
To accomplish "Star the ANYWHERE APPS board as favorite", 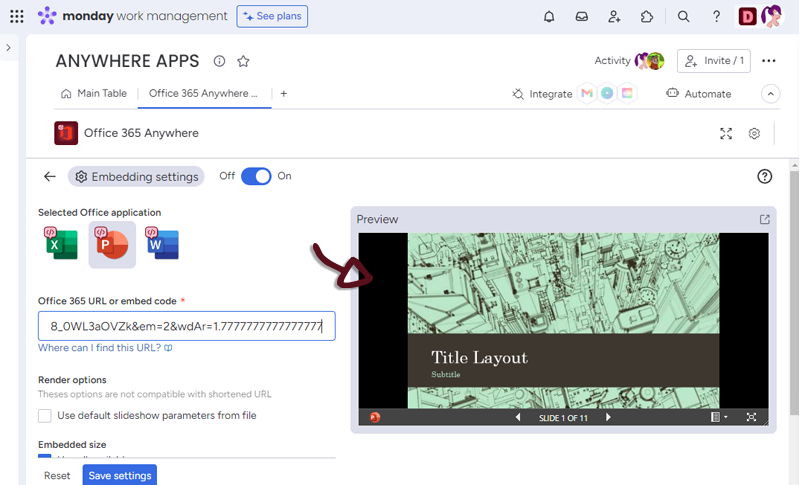I will pos(243,61).
